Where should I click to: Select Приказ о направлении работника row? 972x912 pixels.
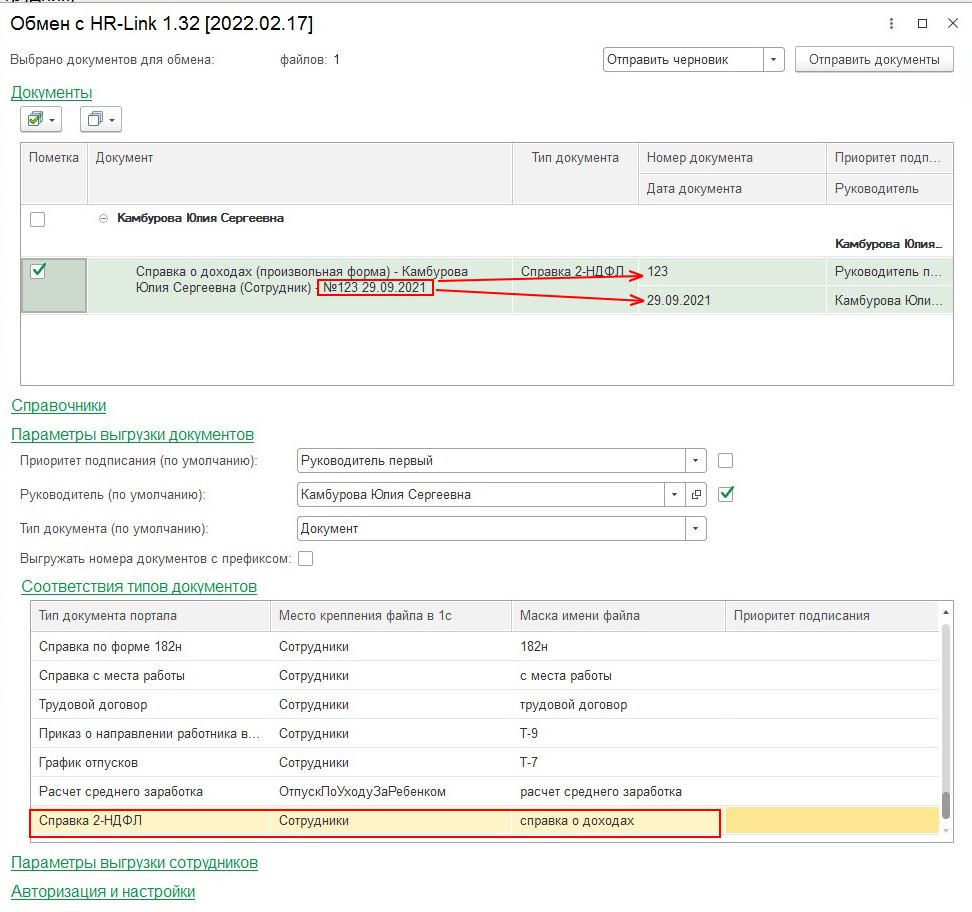485,733
